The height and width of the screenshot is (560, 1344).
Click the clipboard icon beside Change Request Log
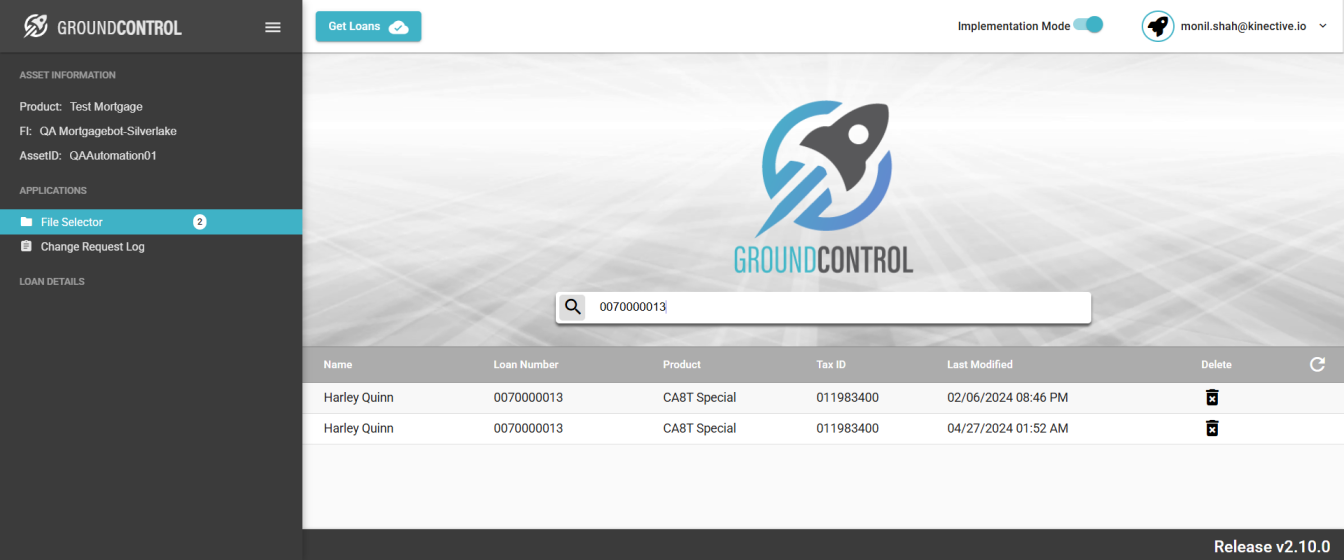[27, 246]
